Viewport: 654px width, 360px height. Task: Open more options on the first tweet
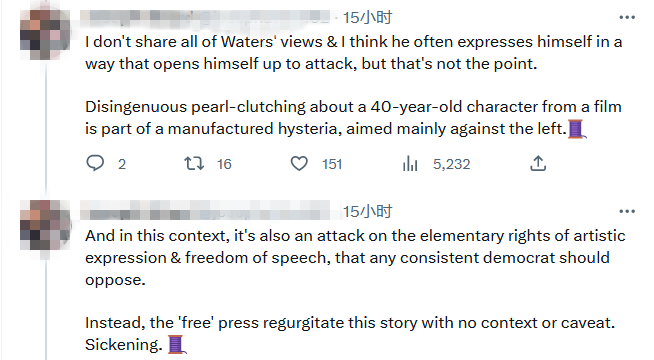click(627, 17)
